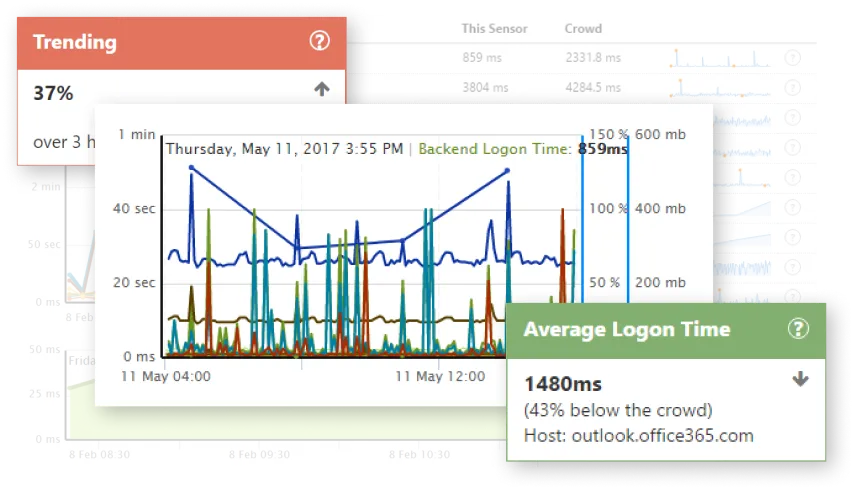Click the Backend Logon Time tooltip label
Image resolution: width=855 pixels, height=490 pixels.
point(494,149)
